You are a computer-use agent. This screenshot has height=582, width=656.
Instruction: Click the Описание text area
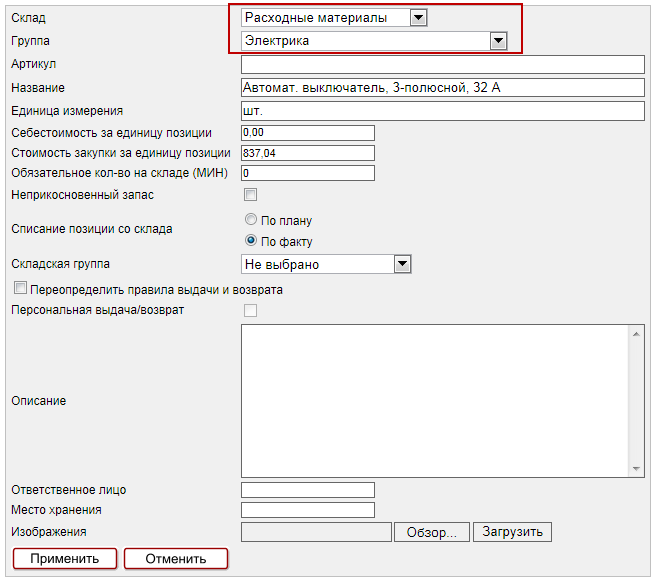tap(435, 401)
